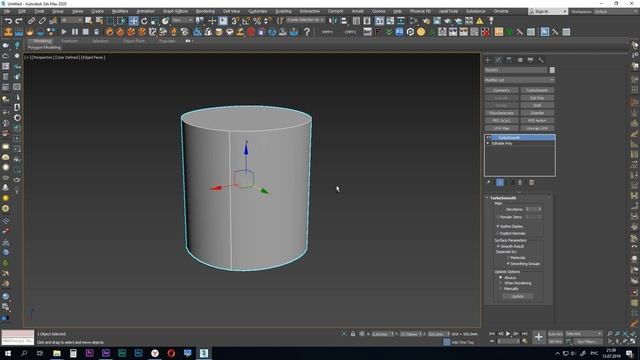This screenshot has height=360, width=640.
Task: Click the Angle Snap toggle icon
Action: click(246, 21)
